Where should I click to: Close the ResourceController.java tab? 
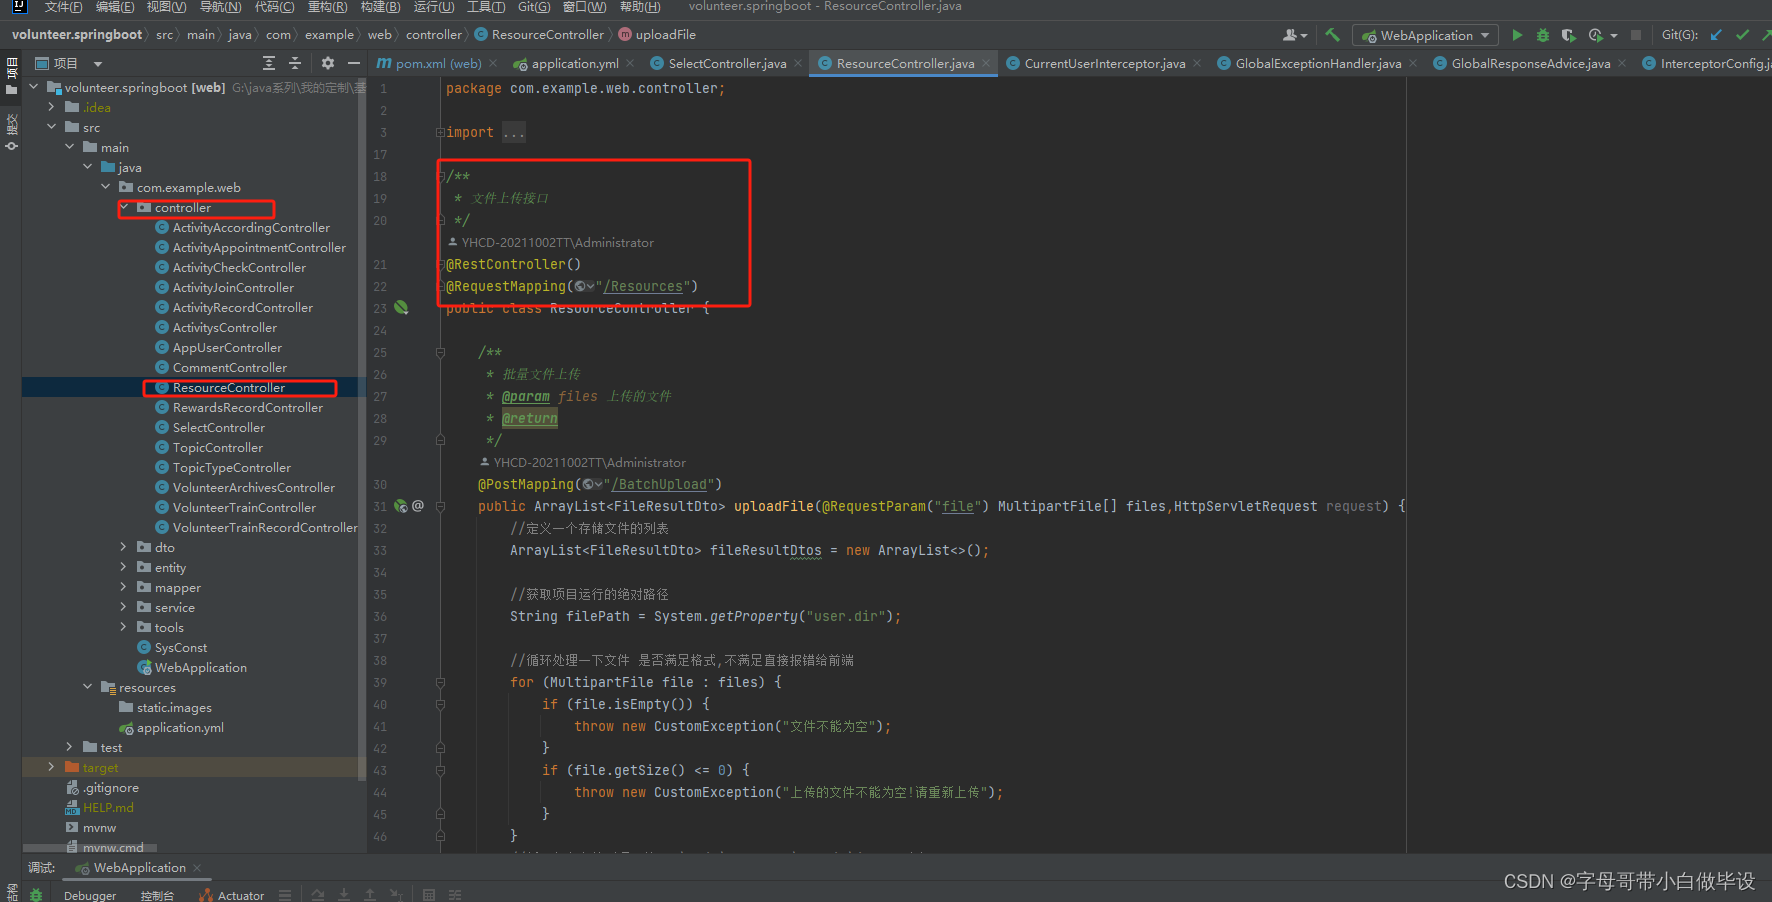986,63
